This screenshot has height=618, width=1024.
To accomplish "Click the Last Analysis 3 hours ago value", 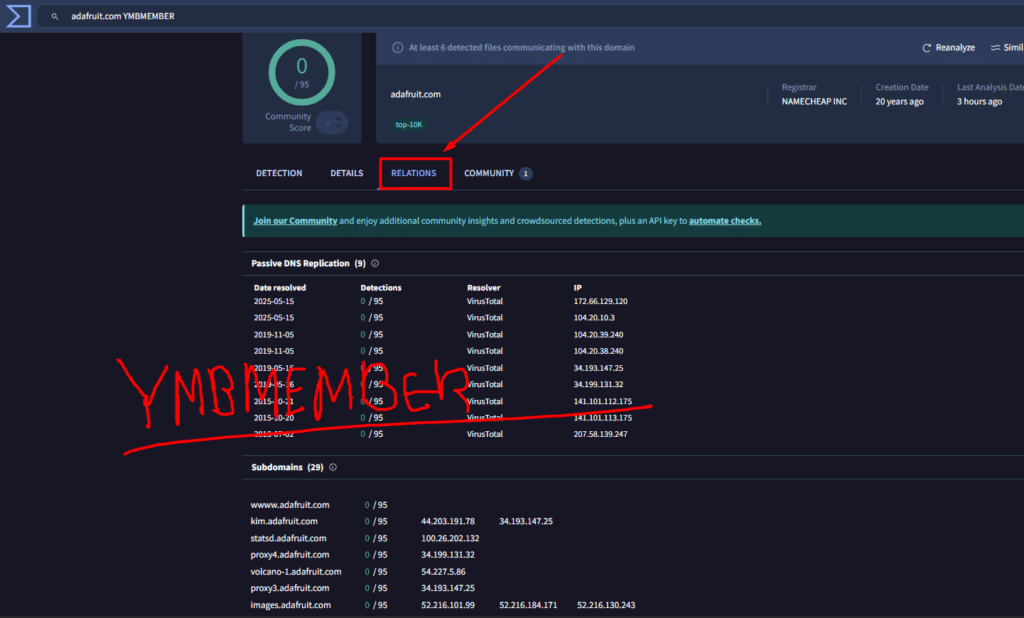I will [x=979, y=101].
